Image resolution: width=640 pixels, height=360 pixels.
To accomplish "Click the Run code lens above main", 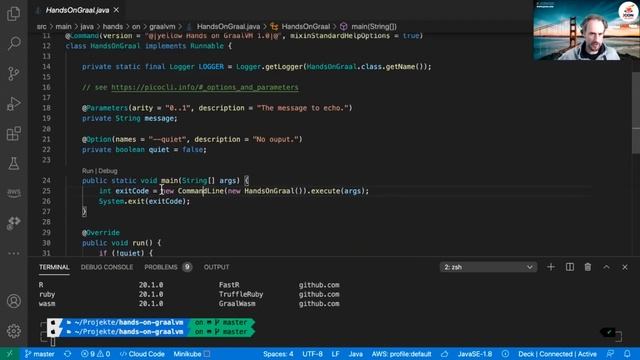I will (87, 171).
